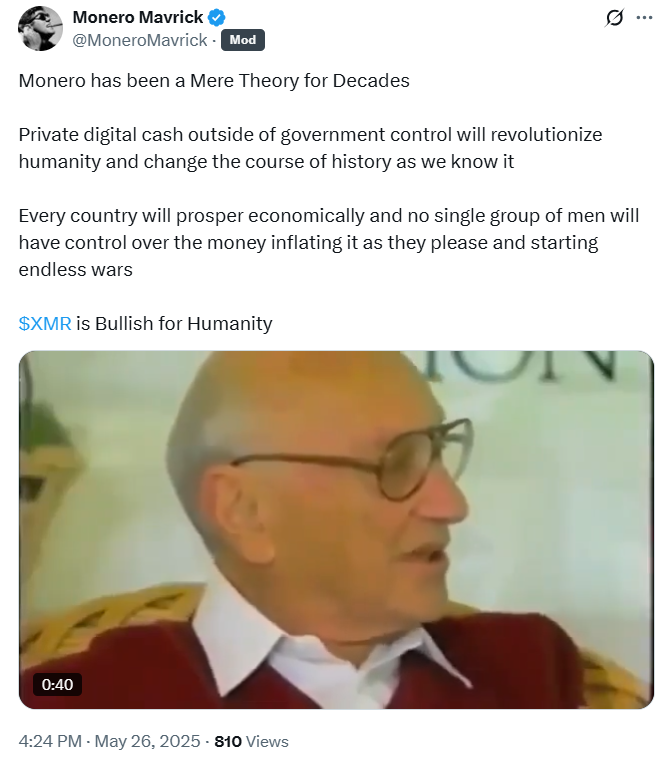The height and width of the screenshot is (759, 672).
Task: Click the 810 Views counter
Action: tap(251, 741)
